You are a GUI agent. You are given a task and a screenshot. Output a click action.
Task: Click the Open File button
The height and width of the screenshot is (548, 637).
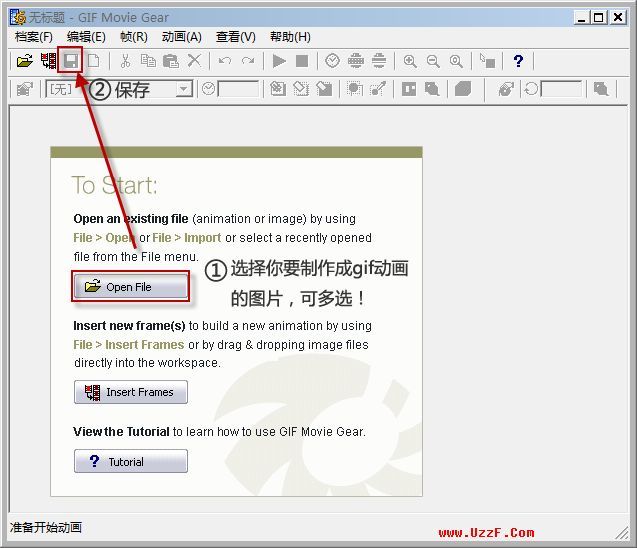131,287
